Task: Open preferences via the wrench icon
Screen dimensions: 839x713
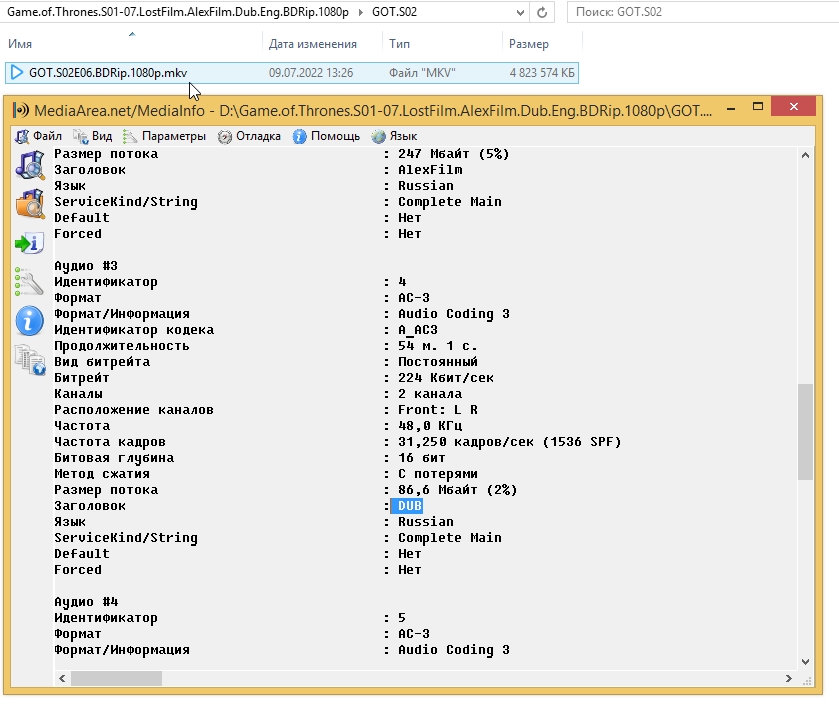Action: tap(29, 282)
